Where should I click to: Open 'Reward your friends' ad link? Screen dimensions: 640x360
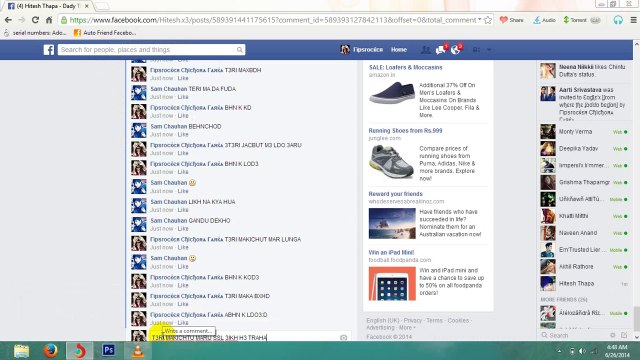[396, 194]
